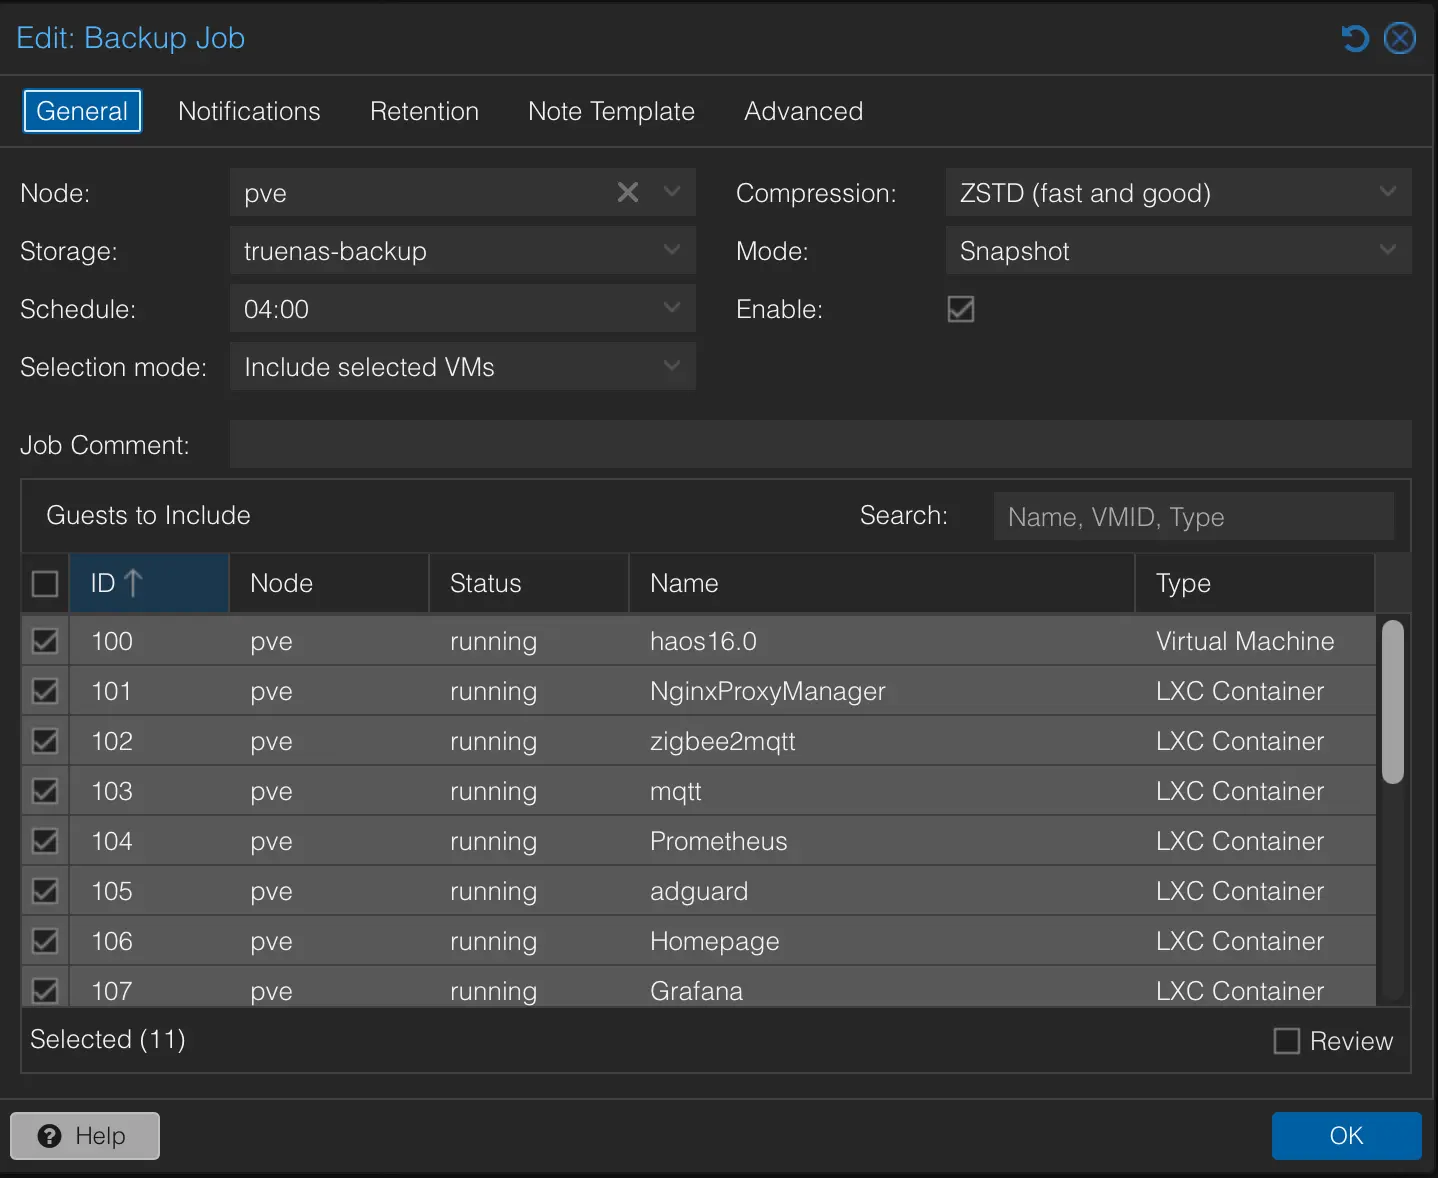Click the question mark Help button

pos(85,1136)
